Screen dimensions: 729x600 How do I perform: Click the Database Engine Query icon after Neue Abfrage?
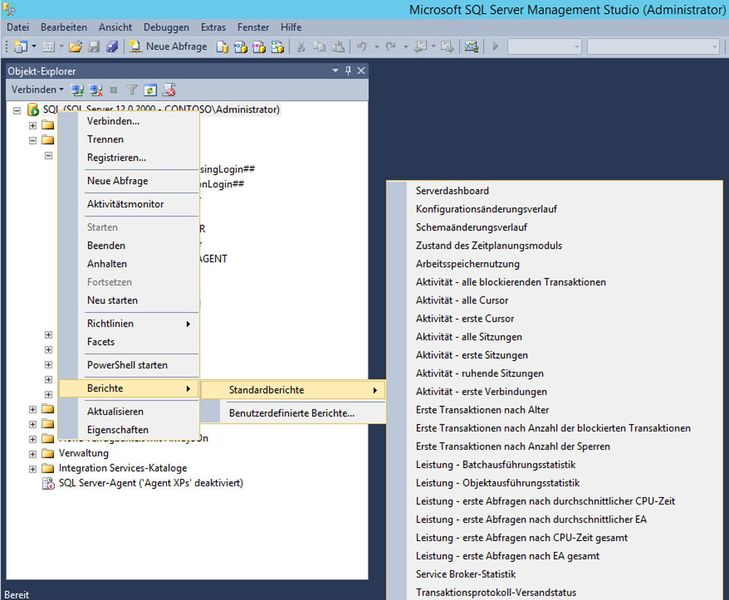coord(222,47)
